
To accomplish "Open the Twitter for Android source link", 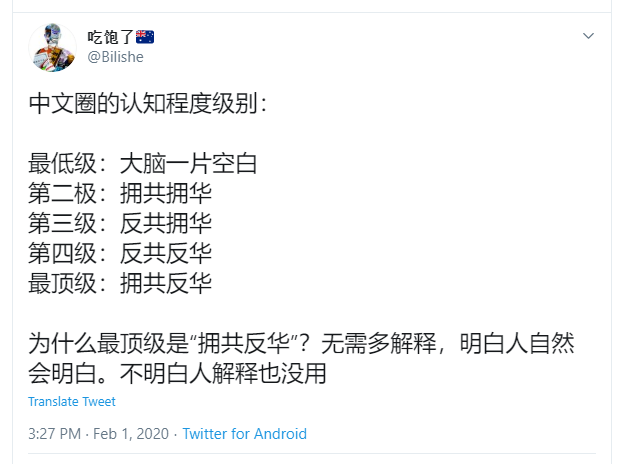I will pos(244,434).
